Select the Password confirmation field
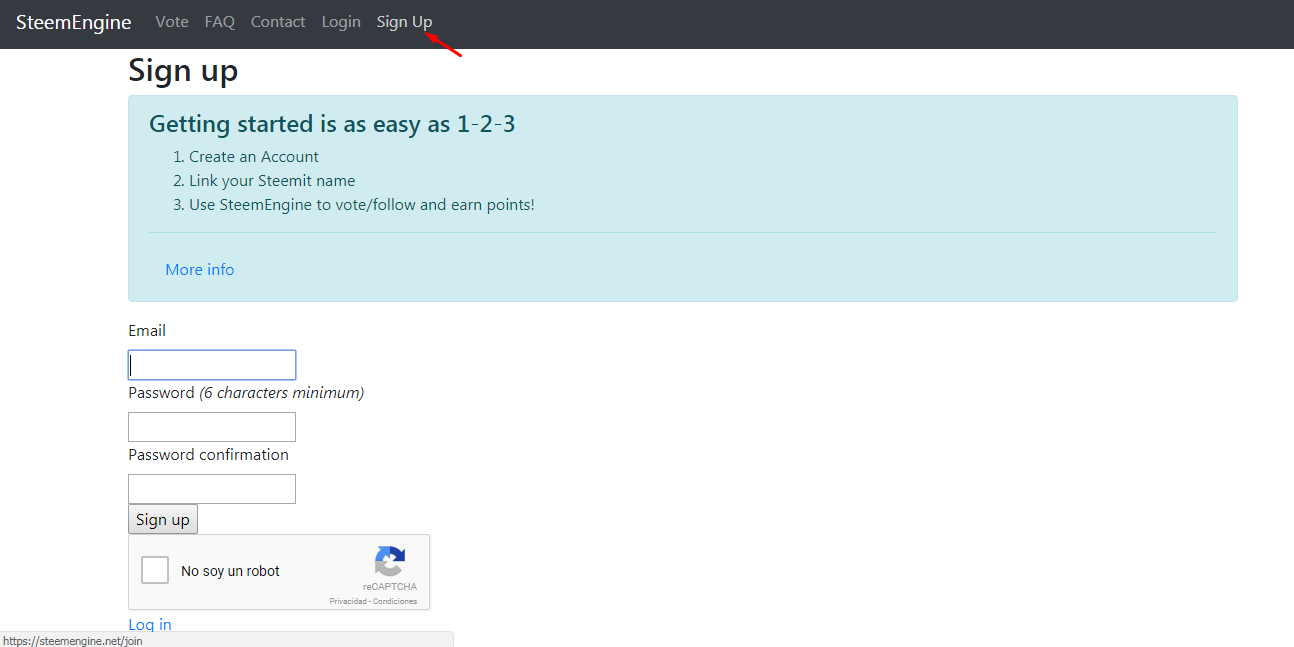The image size is (1294, 647). point(212,489)
